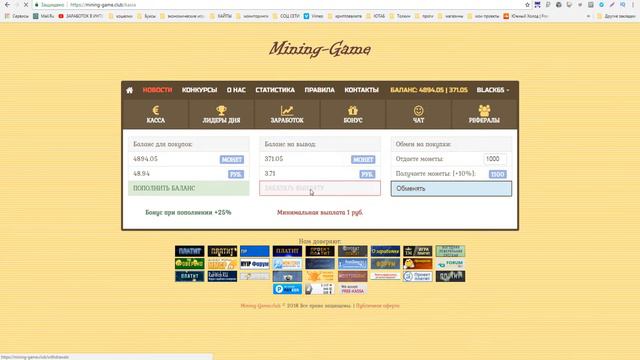Open the Южный Холод bookmark

pos(526,16)
